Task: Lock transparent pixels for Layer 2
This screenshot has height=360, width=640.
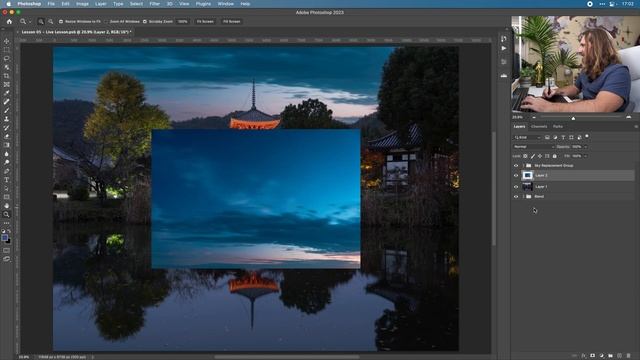Action: [x=525, y=156]
